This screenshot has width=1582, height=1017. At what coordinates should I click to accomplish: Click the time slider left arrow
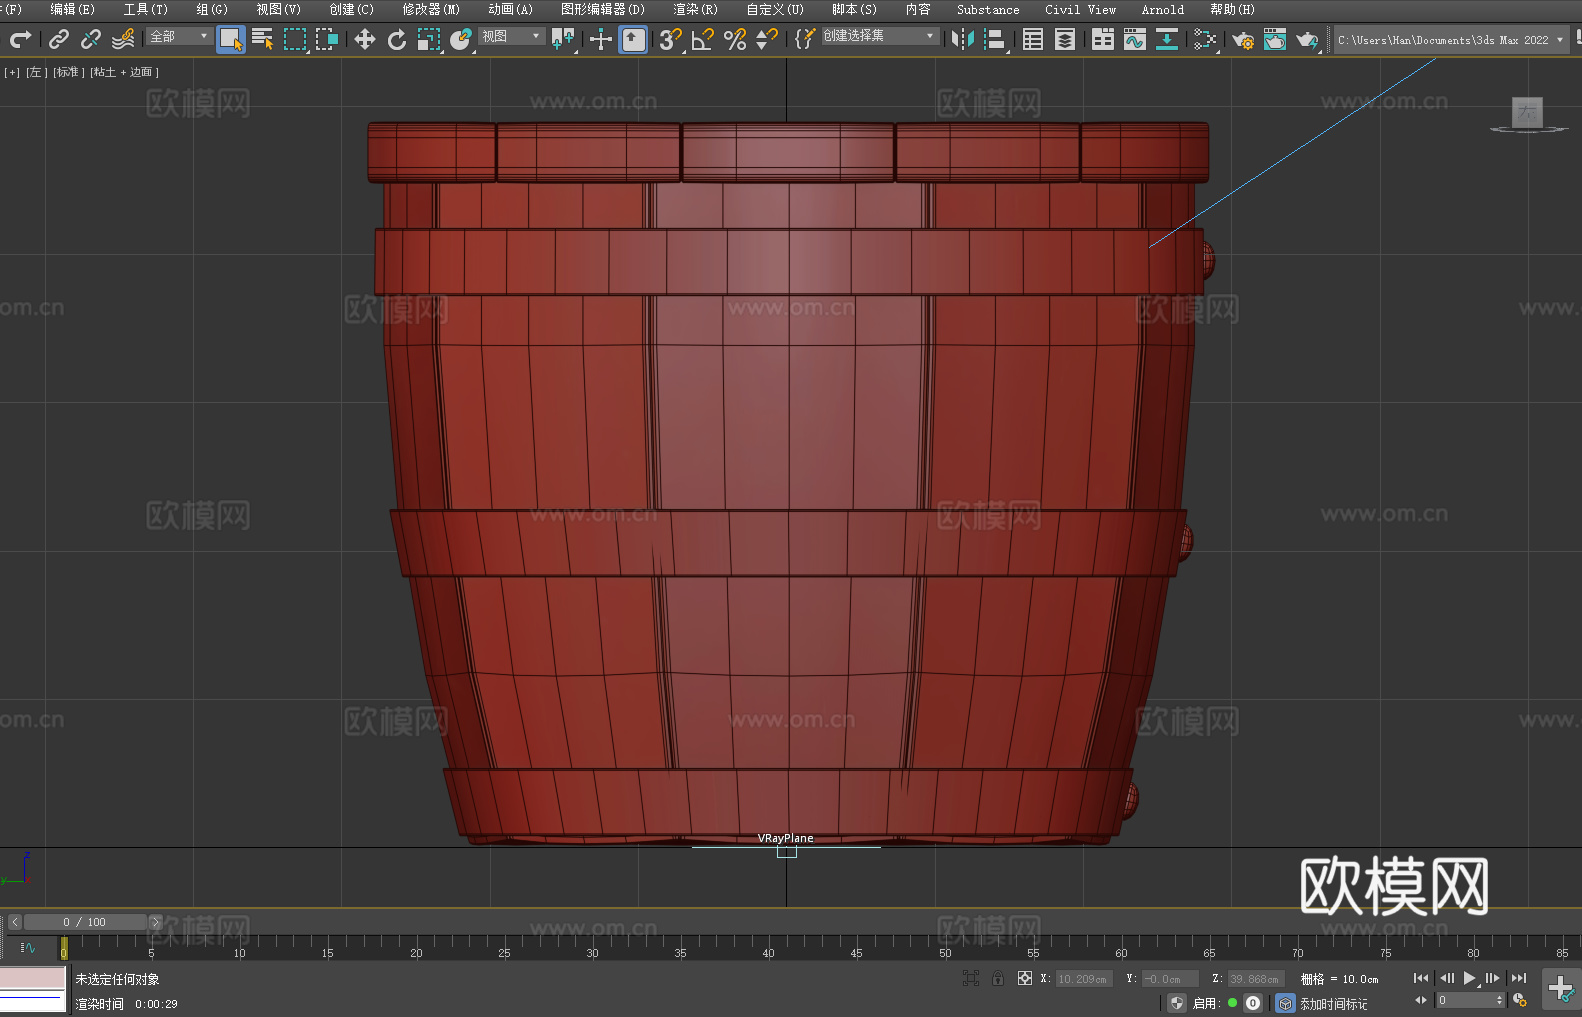pos(14,922)
